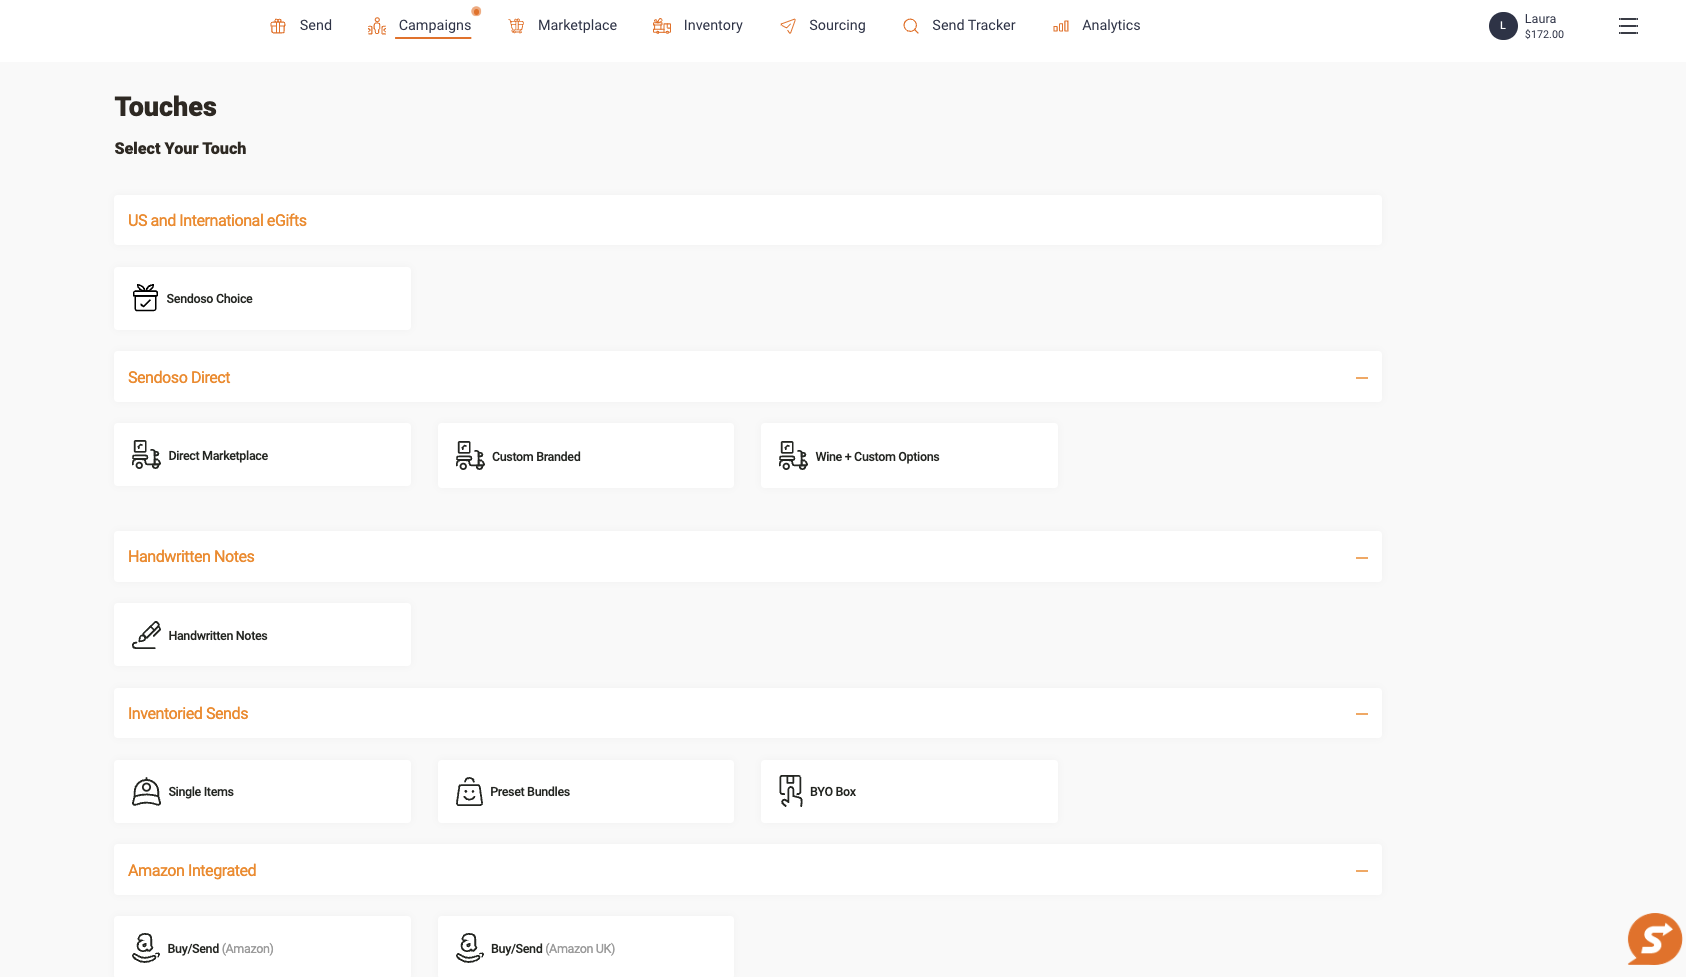Click the Wine + Custom Options icon
The image size is (1686, 977).
793,456
